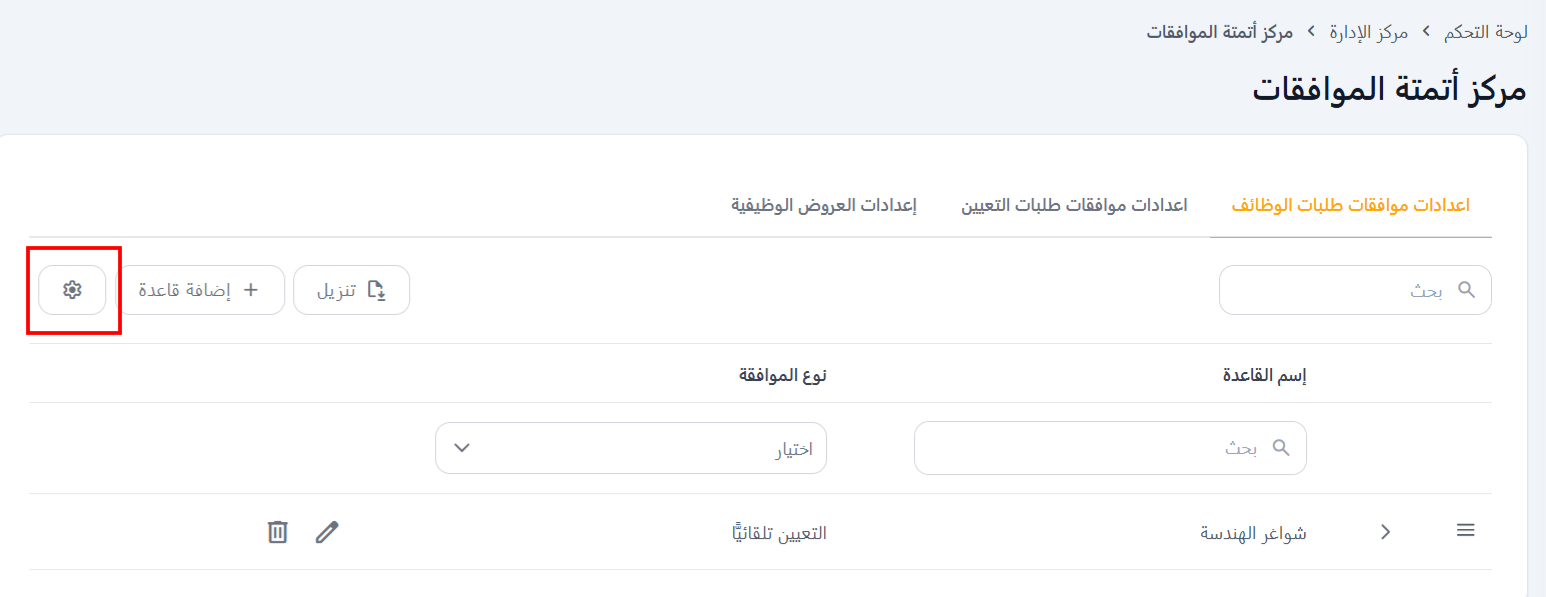The height and width of the screenshot is (597, 1546).
Task: Click the pencil edit icon for شواغر الهندسة
Action: click(x=327, y=532)
